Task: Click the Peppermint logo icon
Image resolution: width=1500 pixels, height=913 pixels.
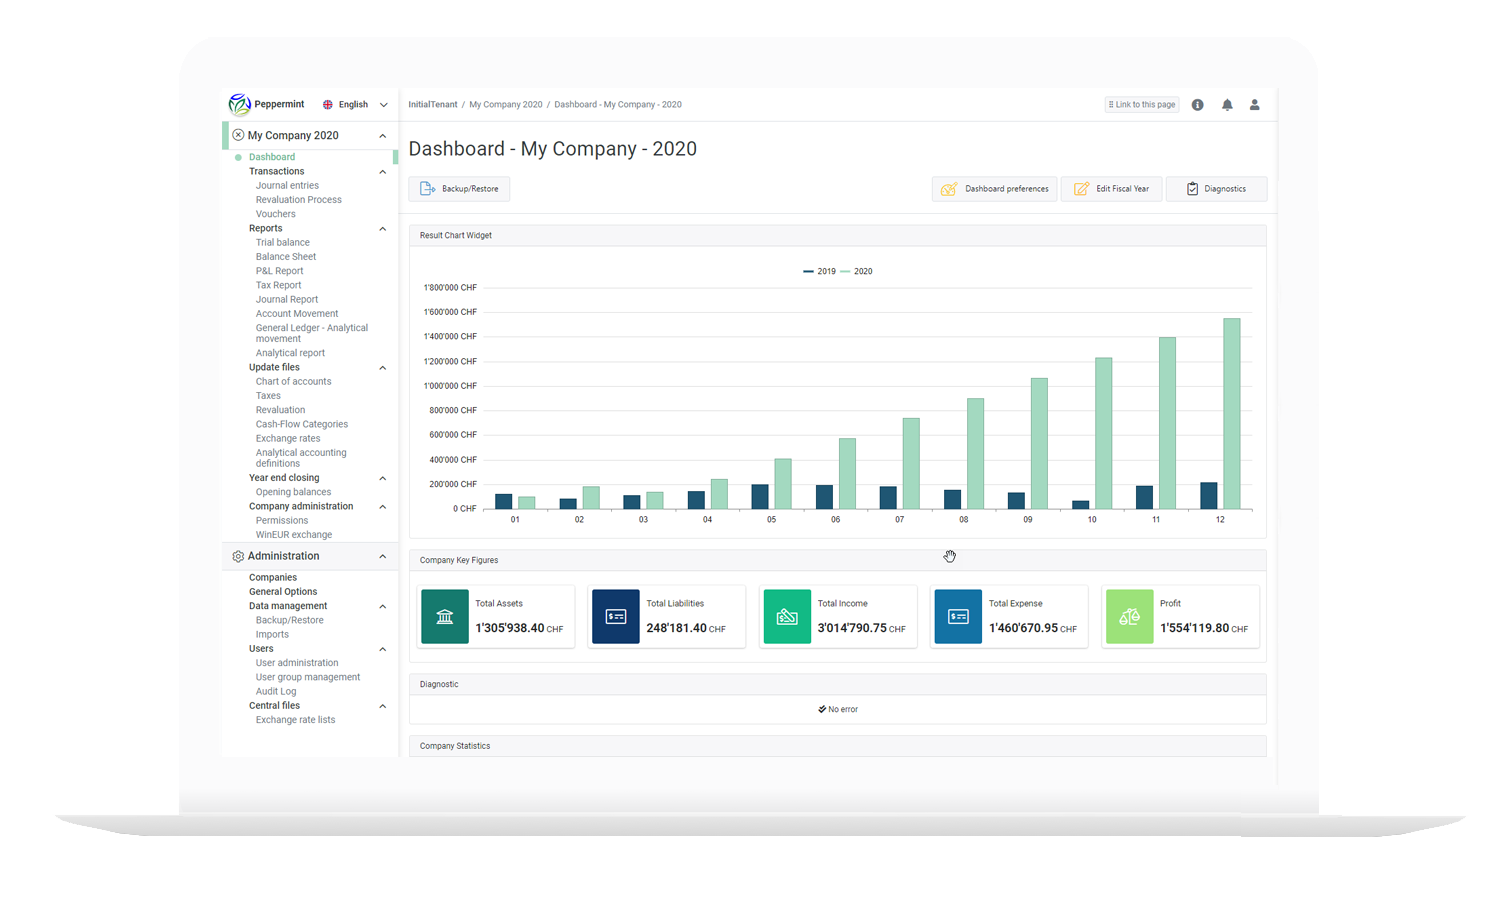Action: click(x=239, y=104)
